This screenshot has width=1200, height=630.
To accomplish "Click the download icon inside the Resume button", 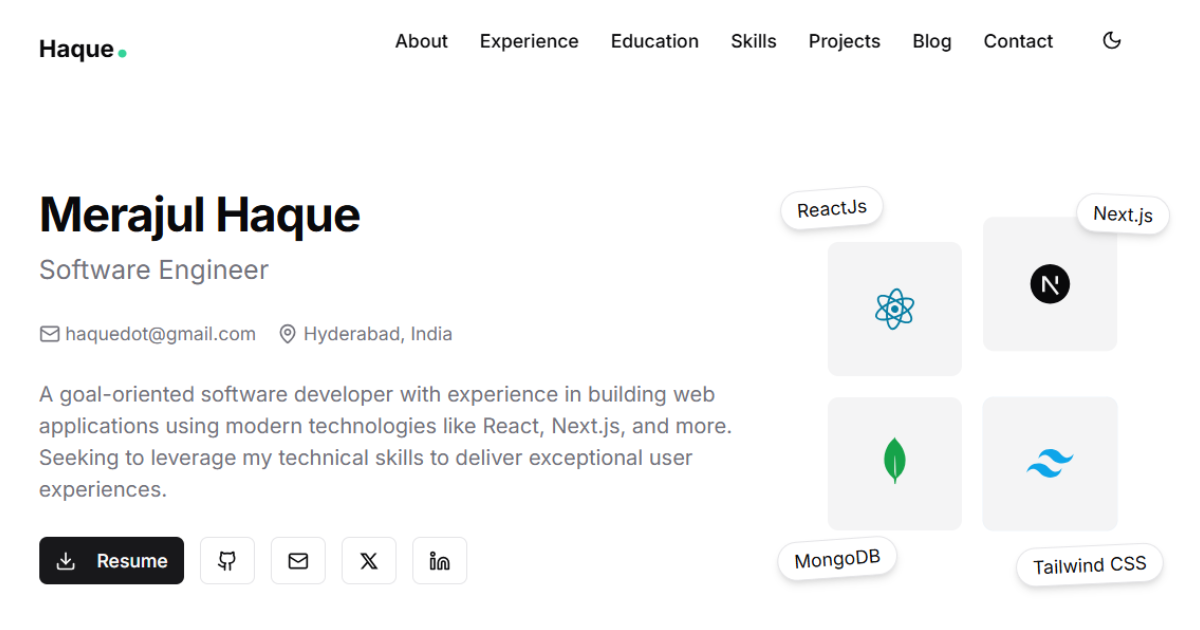I will point(66,561).
